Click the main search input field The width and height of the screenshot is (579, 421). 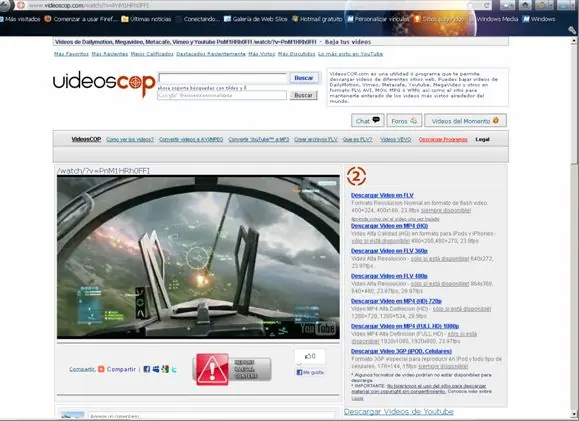coord(223,78)
